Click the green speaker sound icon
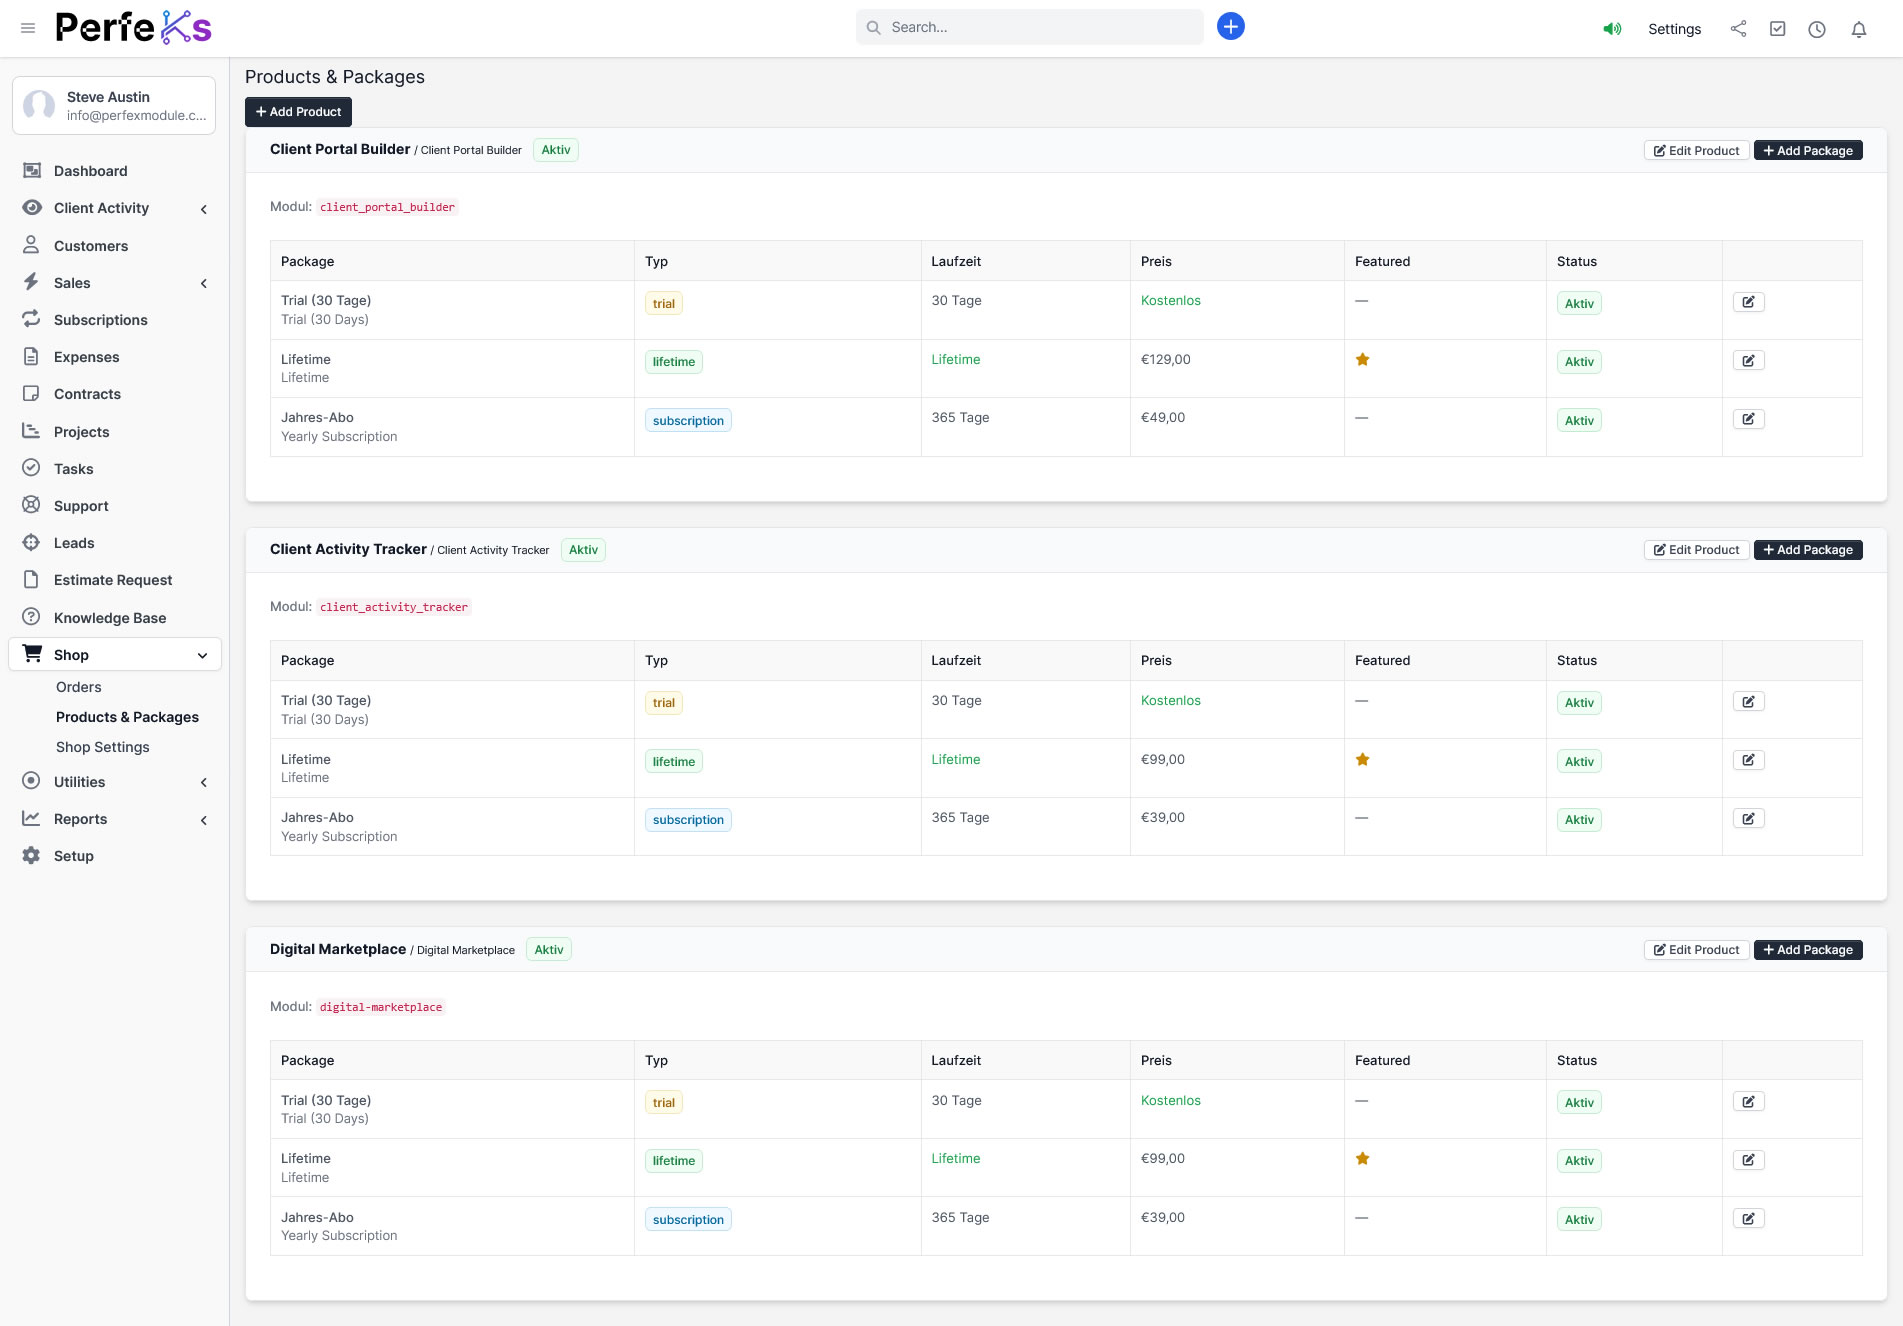 [x=1612, y=29]
